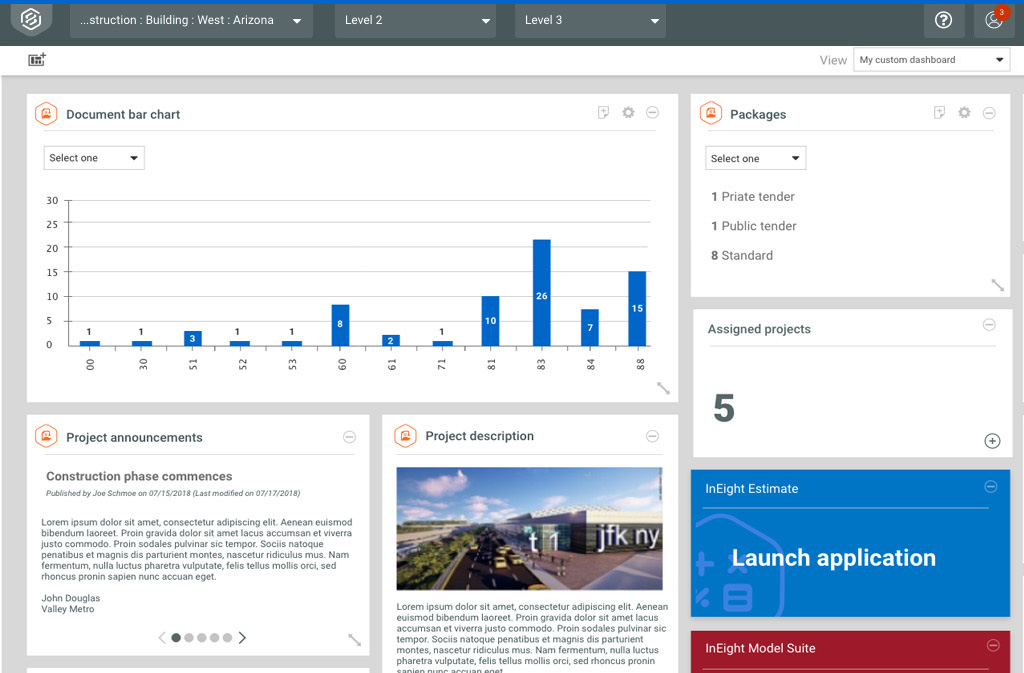The image size is (1024, 673).
Task: Click the pin icon on the Packages widget
Action: tap(939, 113)
